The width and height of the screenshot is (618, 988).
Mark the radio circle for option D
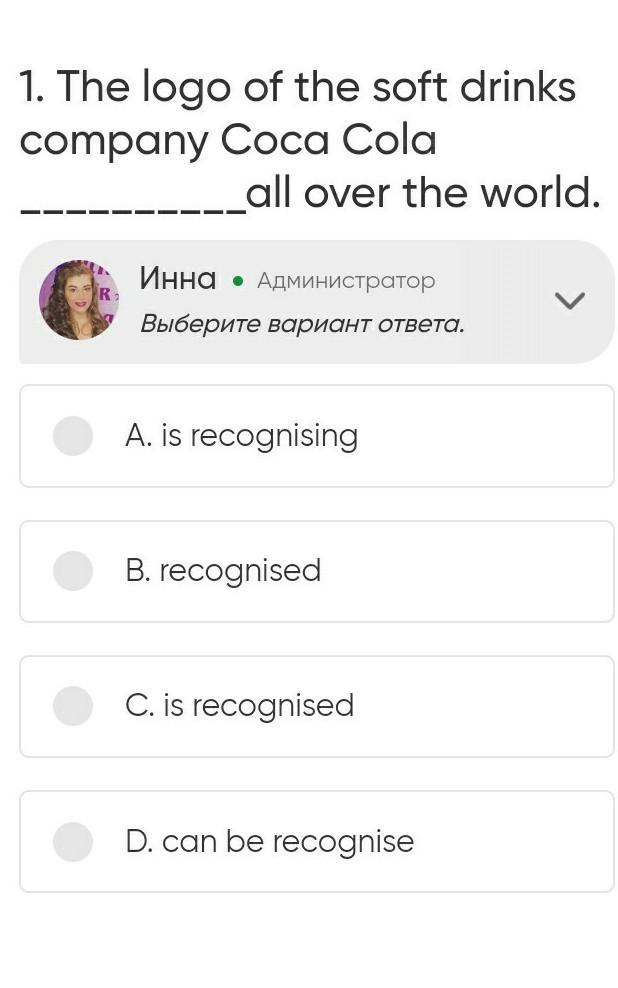73,842
